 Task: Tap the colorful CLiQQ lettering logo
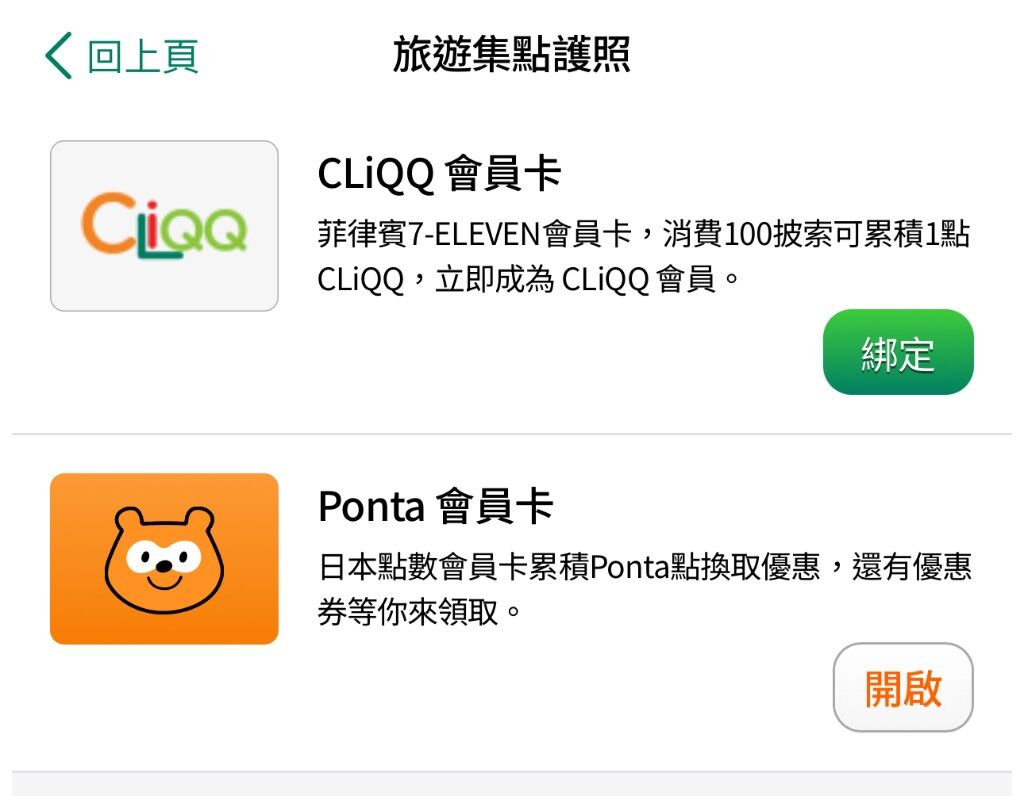(x=164, y=225)
